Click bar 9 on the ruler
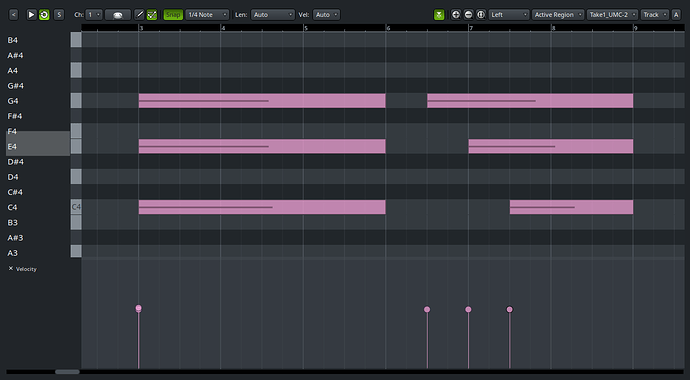690x380 pixels. tap(635, 28)
